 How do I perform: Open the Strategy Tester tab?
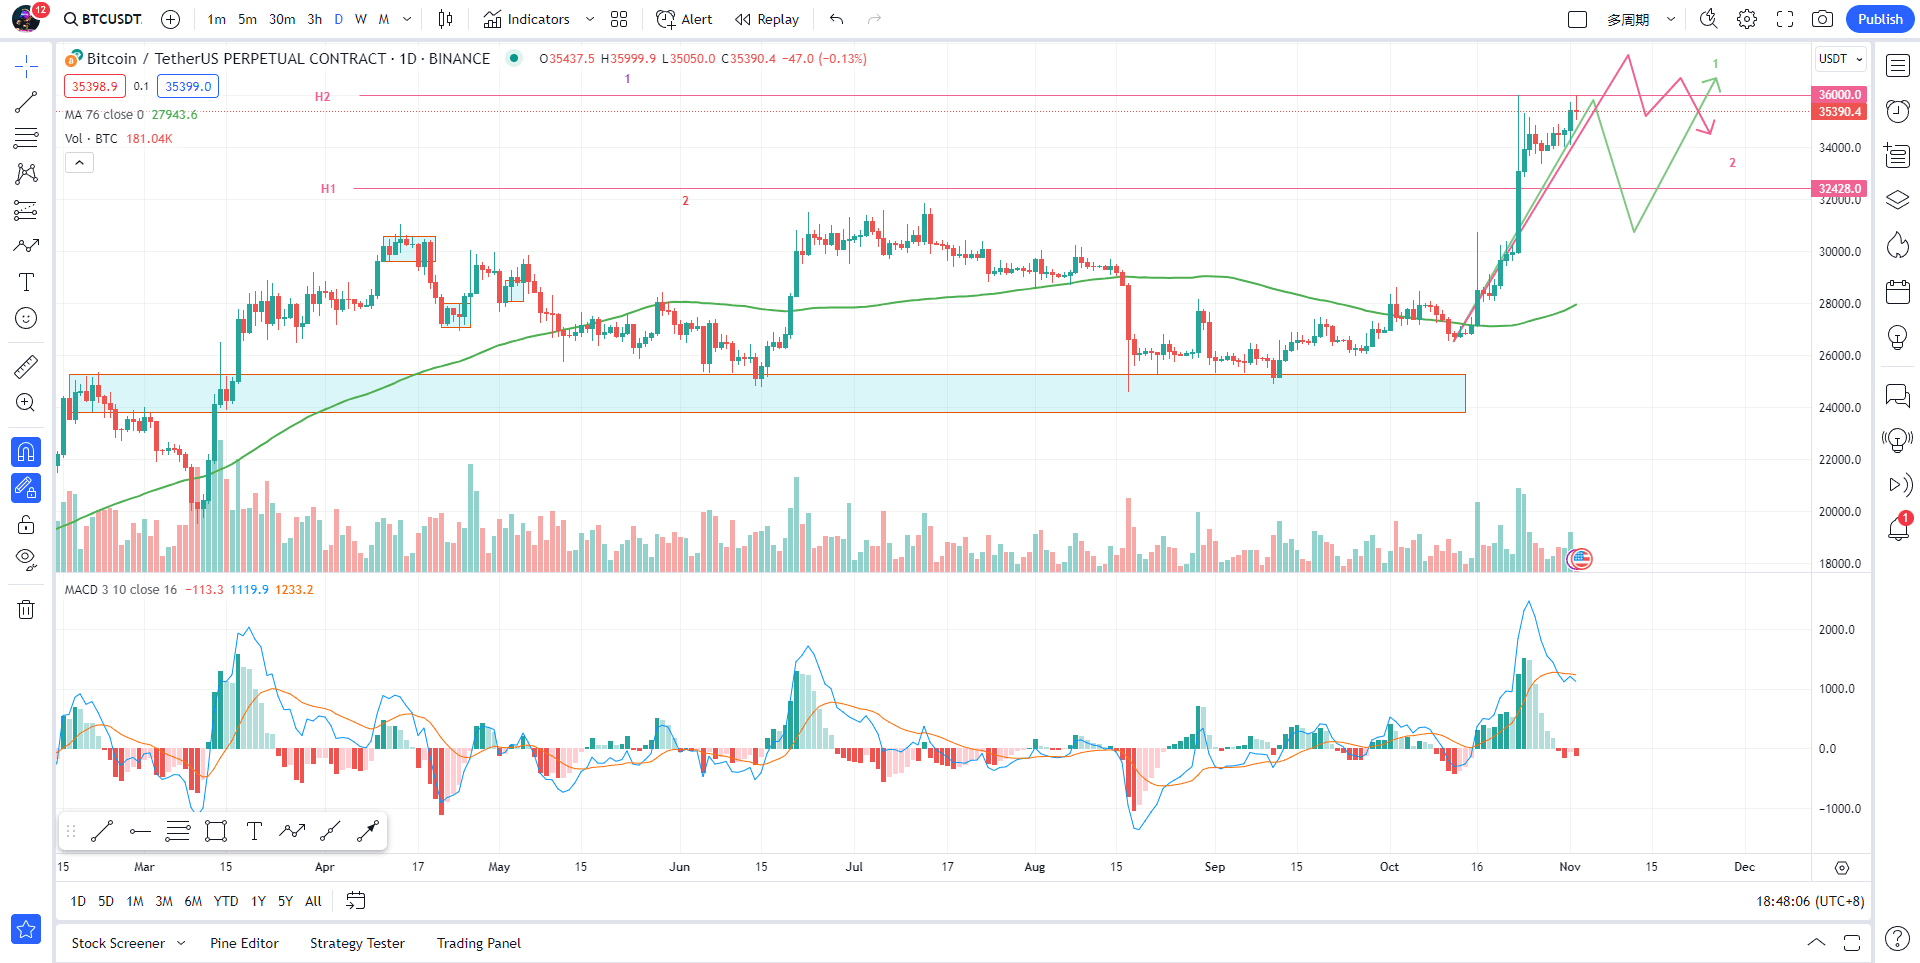pos(357,943)
